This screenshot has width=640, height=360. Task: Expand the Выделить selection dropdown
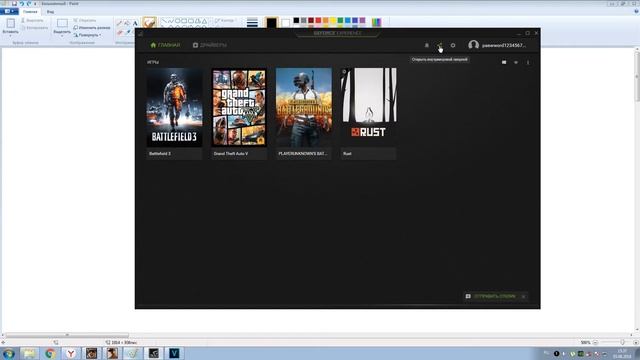(62, 36)
